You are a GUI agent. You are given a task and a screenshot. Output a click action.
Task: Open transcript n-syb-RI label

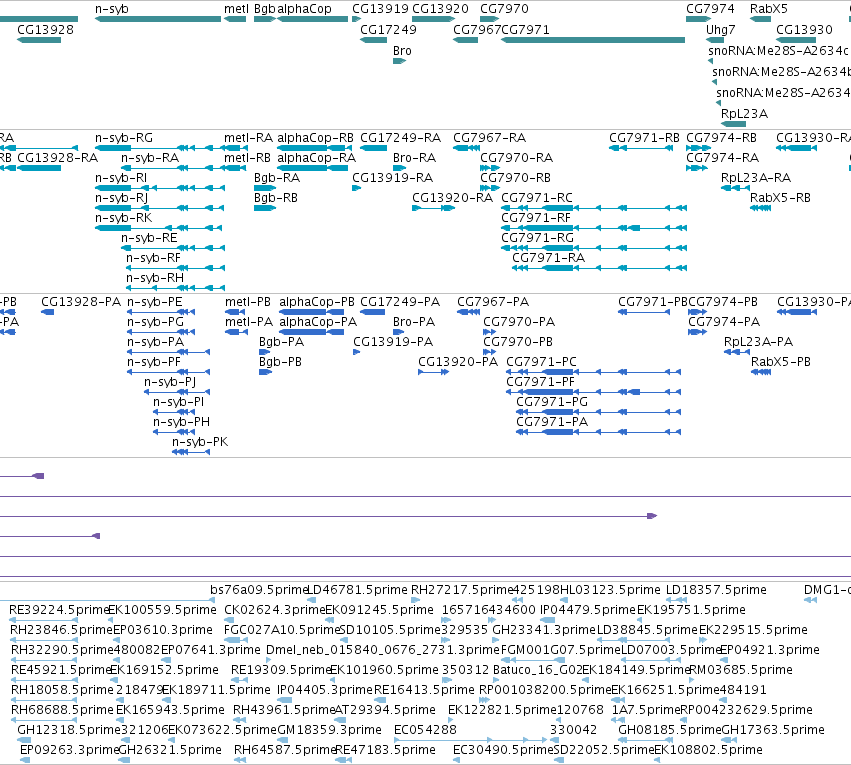[x=121, y=178]
